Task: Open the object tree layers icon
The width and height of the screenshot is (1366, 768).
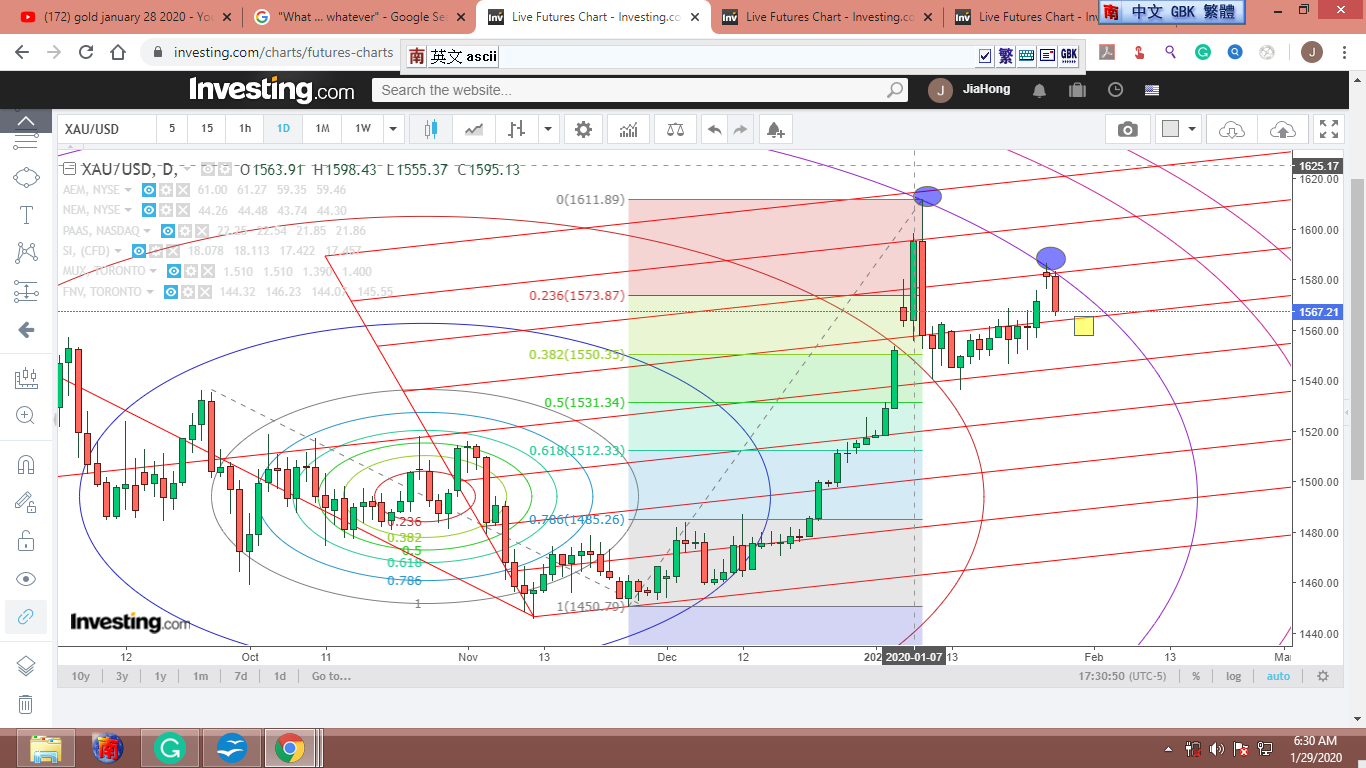Action: click(x=26, y=666)
